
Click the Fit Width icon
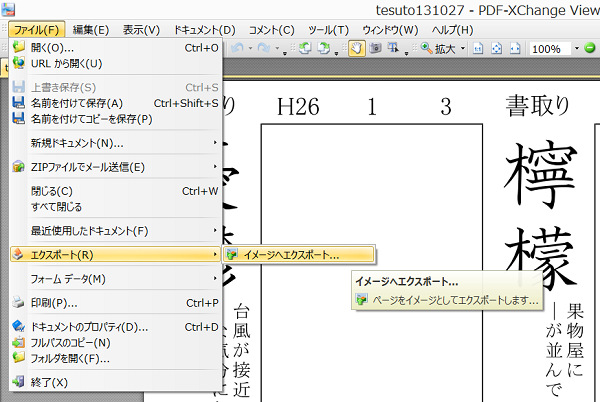[515, 49]
